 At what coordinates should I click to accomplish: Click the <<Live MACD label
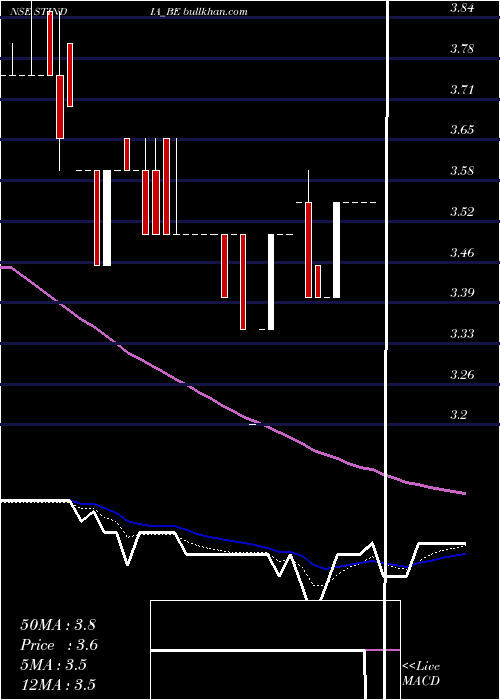point(421,674)
